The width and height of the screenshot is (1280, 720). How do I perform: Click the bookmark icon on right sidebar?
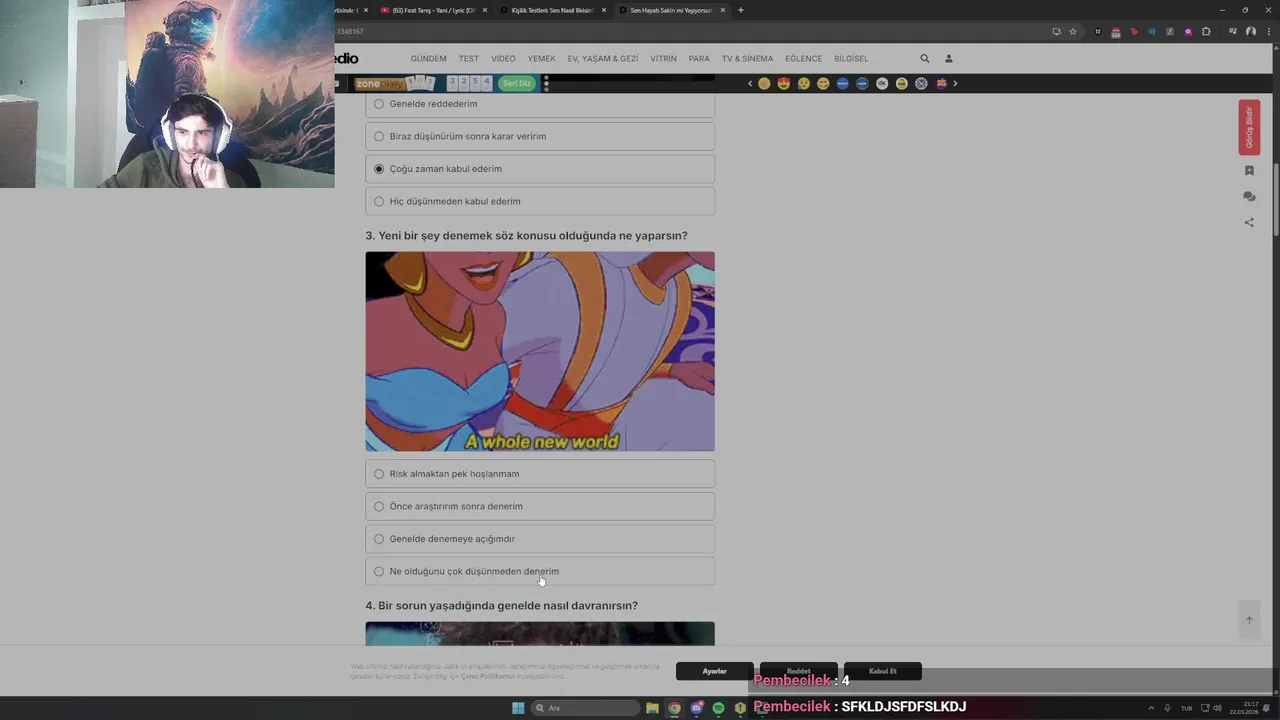coord(1249,171)
